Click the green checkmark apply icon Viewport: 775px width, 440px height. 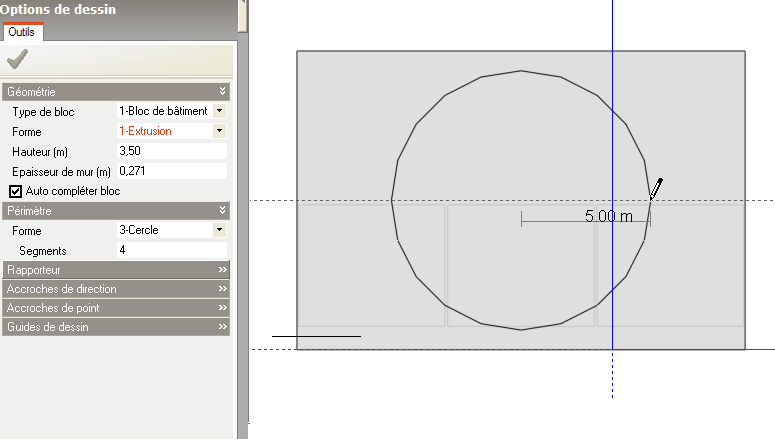[x=17, y=59]
